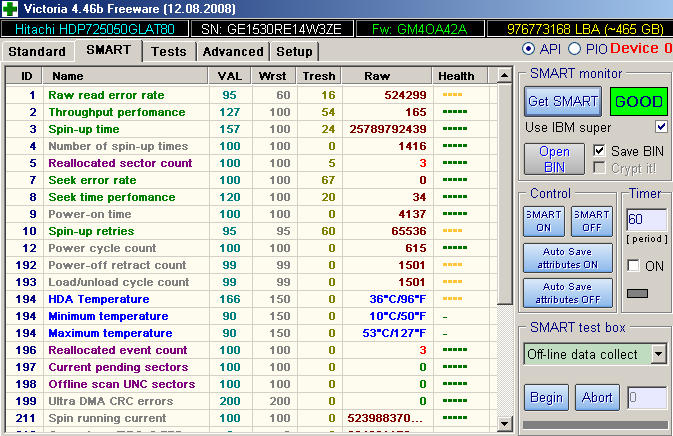
Task: Open the Off-line data collect dropdown
Action: pos(658,353)
